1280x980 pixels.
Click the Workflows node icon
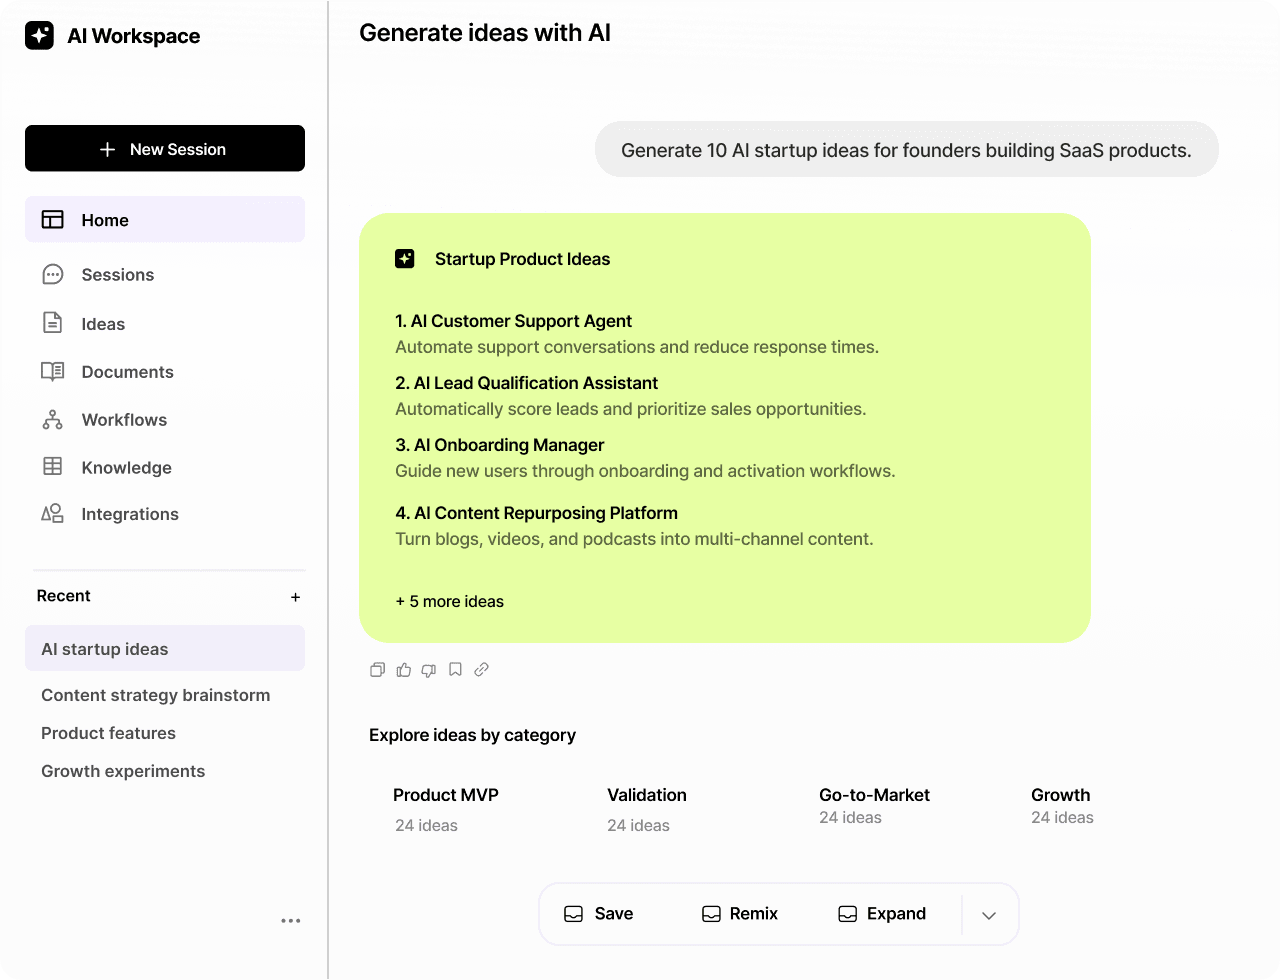[53, 419]
